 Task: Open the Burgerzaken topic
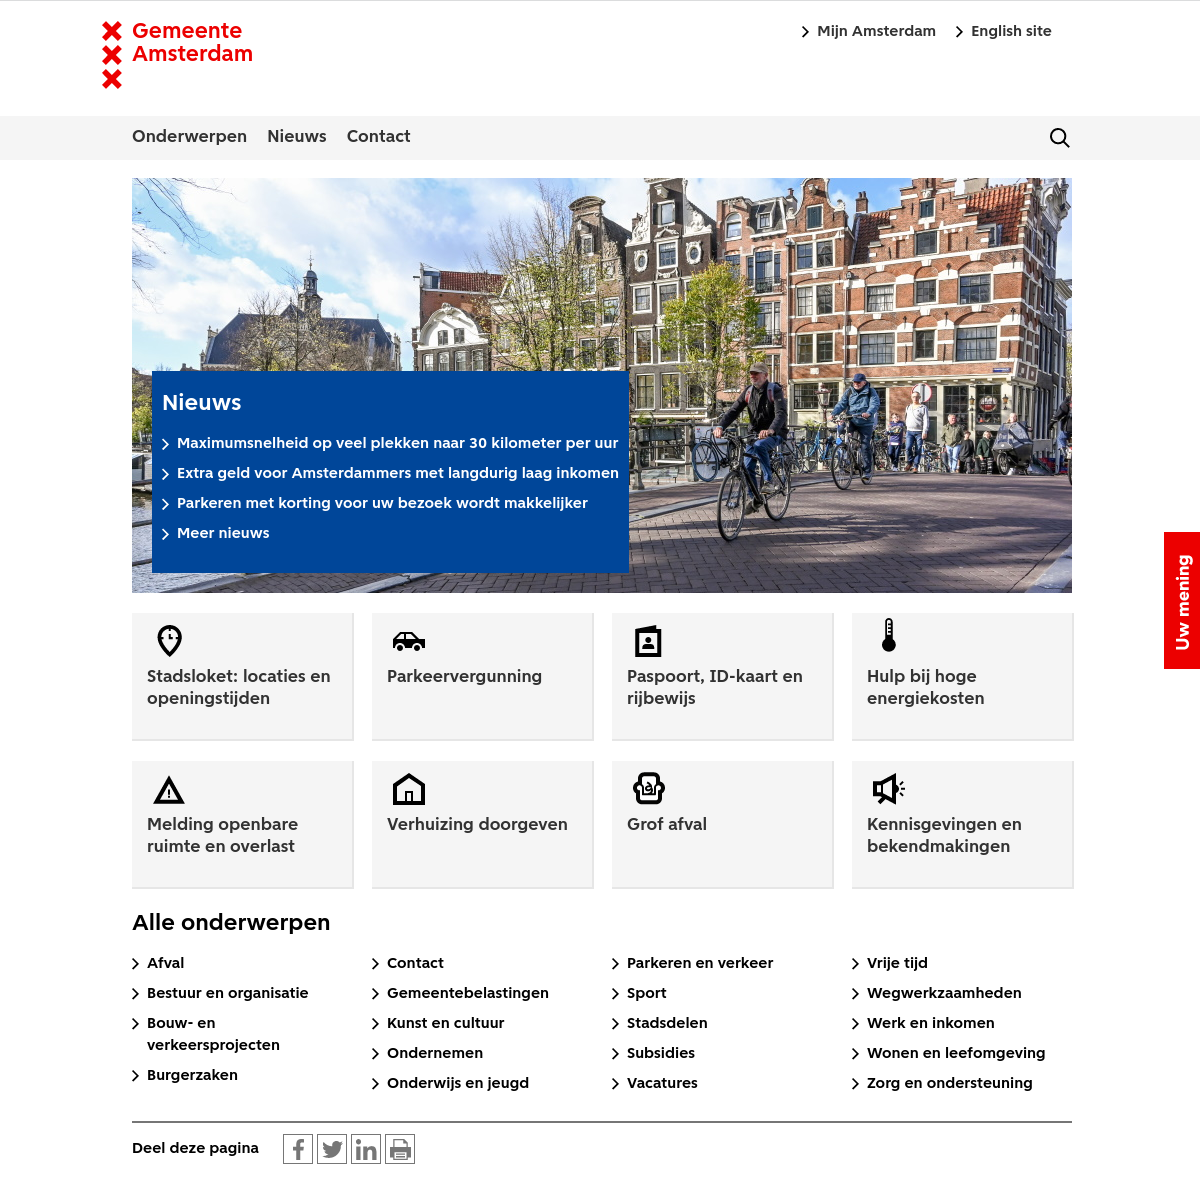tap(185, 1075)
